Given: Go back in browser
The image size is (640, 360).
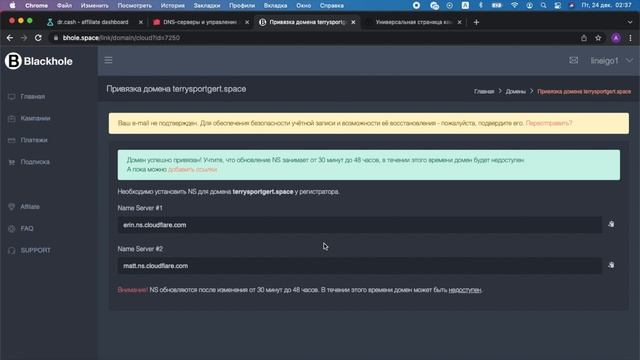Looking at the screenshot, I should click(10, 38).
